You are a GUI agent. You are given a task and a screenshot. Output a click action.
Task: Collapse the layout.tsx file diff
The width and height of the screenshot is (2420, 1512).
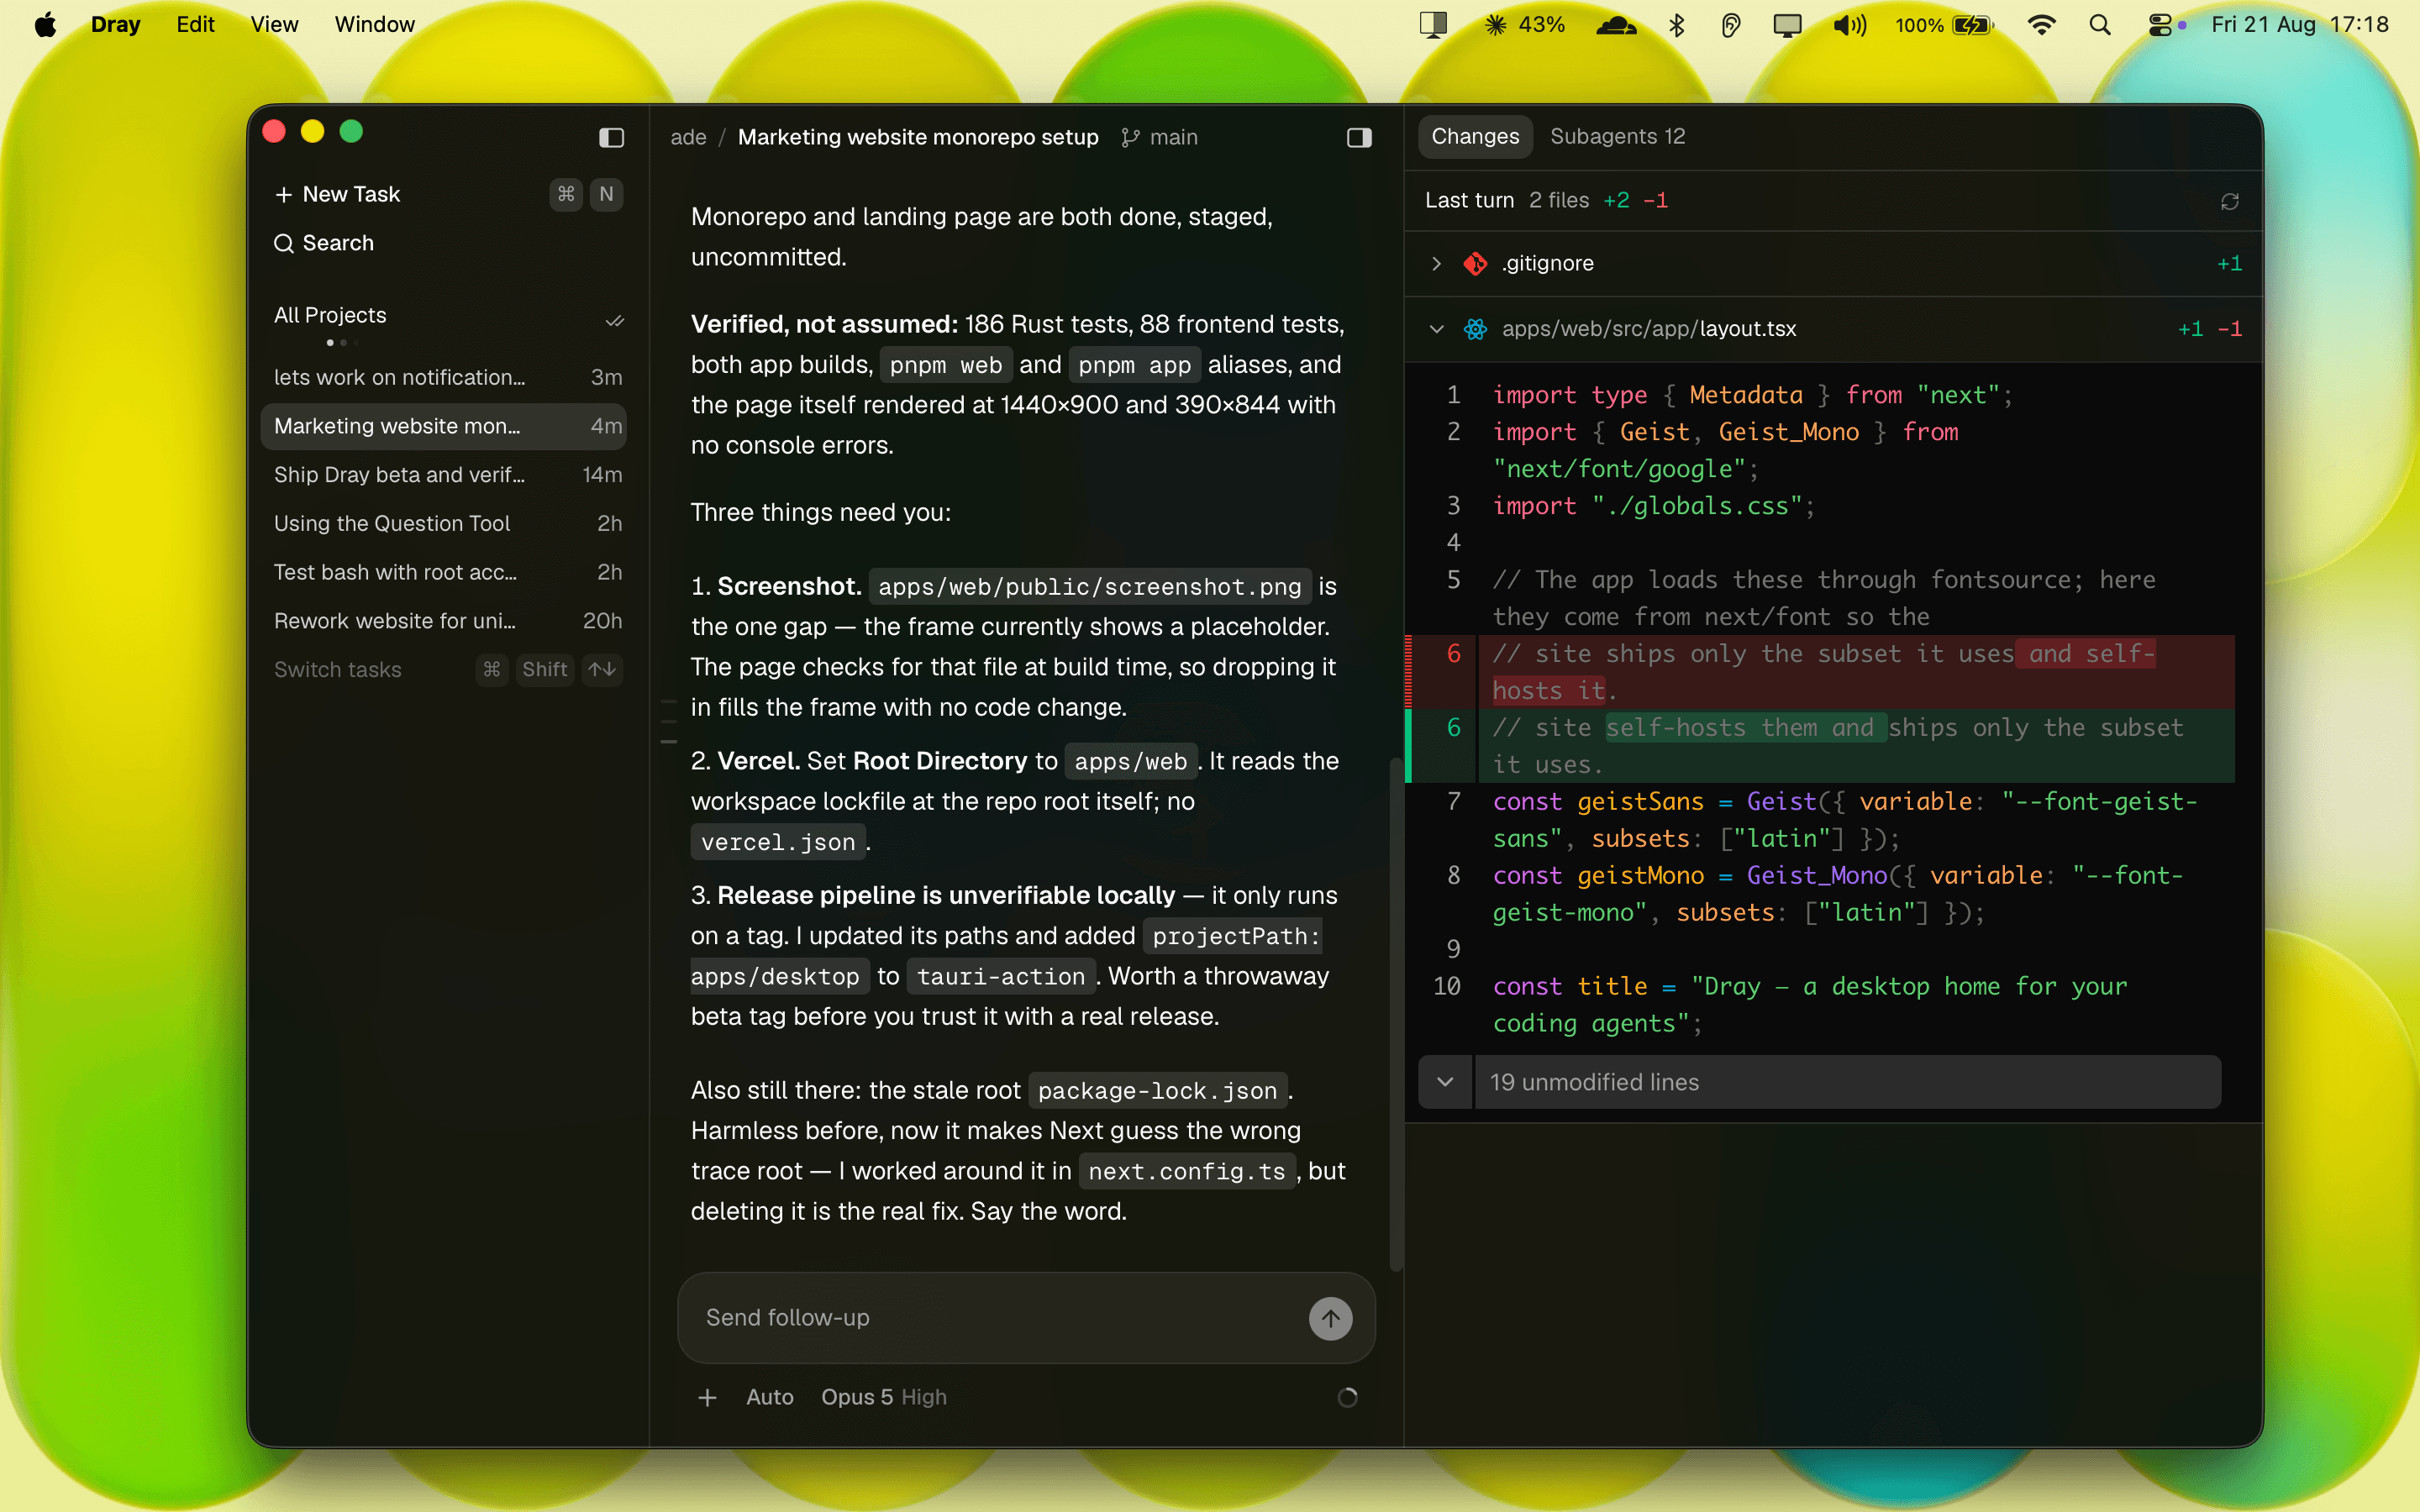tap(1436, 329)
